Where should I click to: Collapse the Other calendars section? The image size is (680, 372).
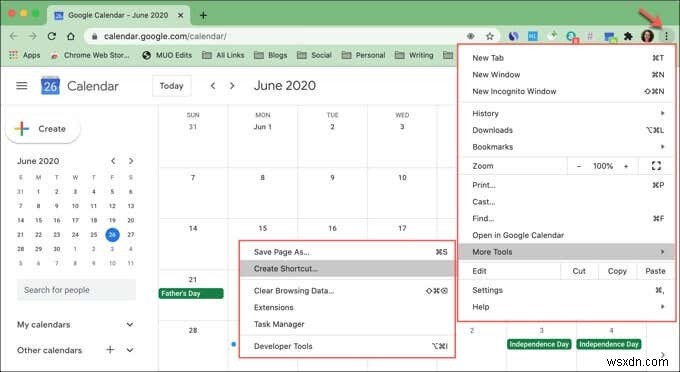130,349
